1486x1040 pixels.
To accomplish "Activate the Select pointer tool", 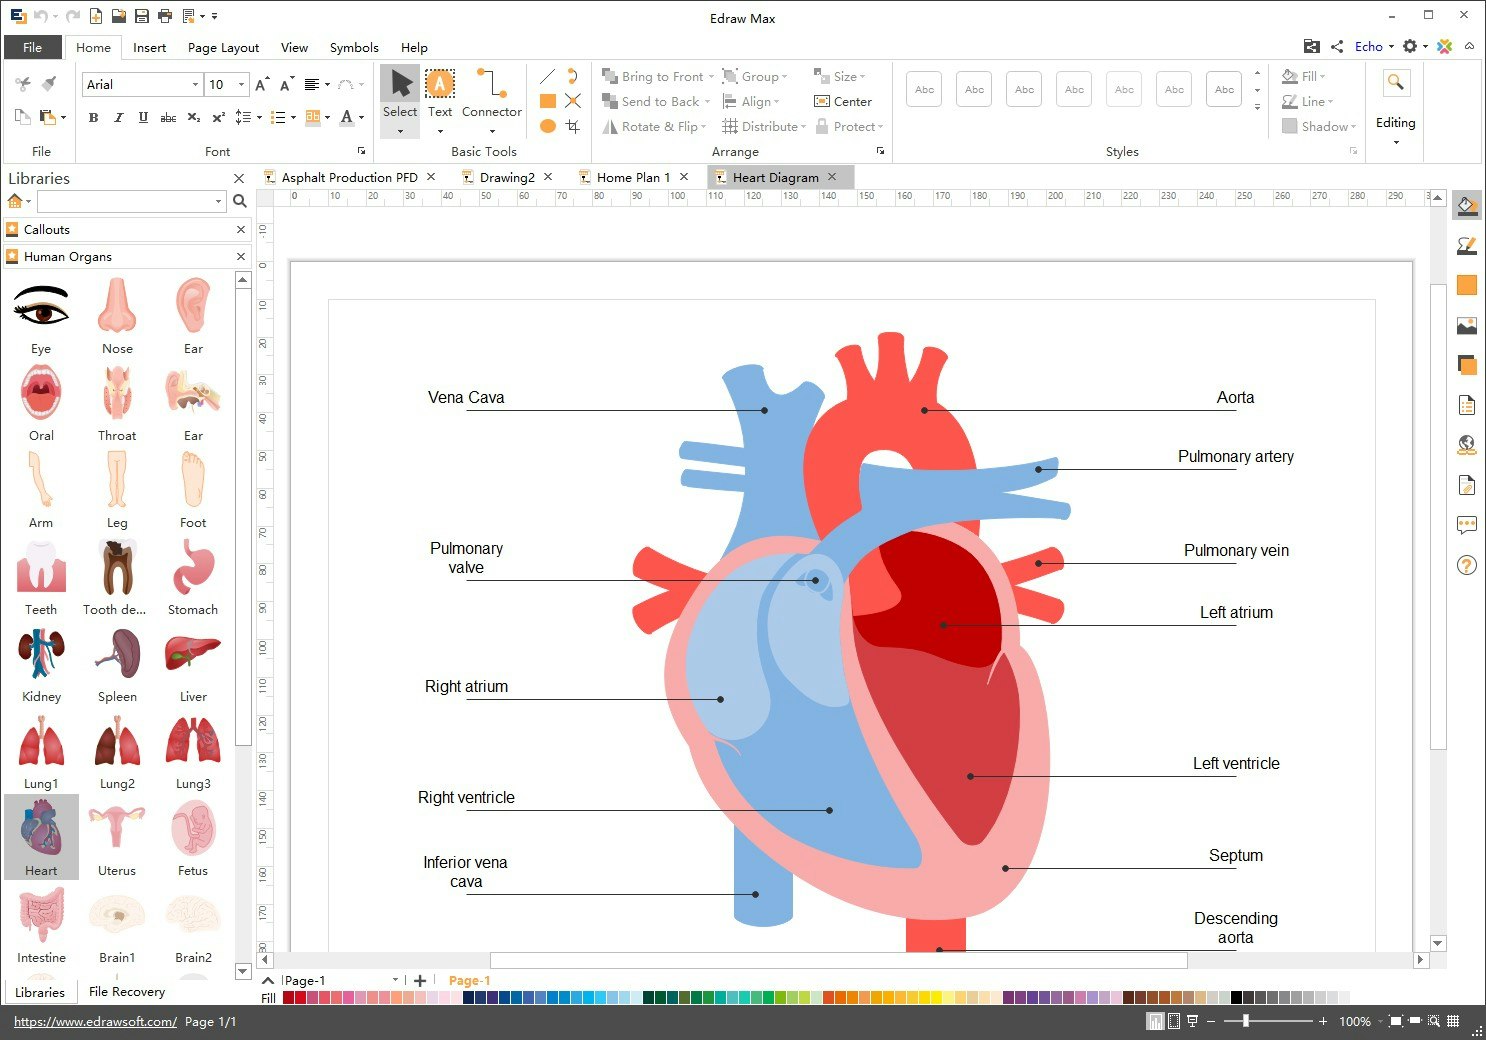I will 400,101.
